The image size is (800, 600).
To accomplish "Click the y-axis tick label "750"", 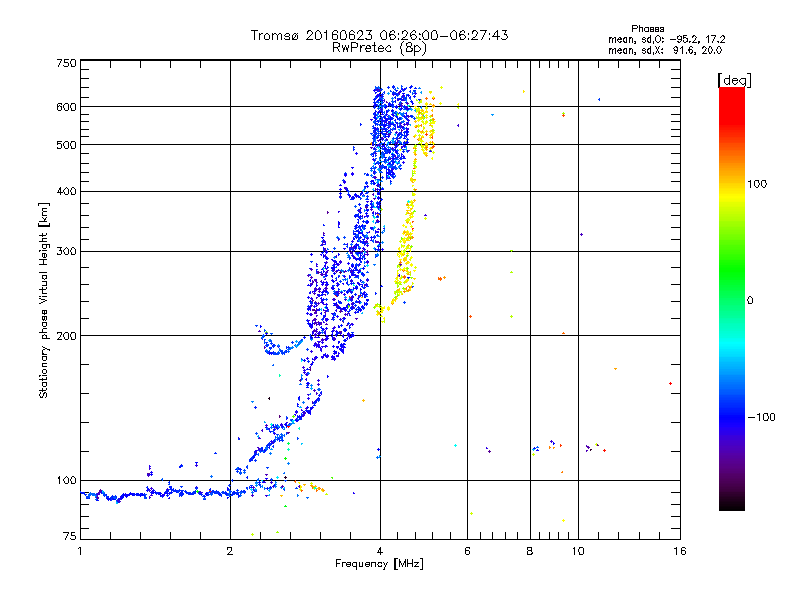I will coord(66,63).
